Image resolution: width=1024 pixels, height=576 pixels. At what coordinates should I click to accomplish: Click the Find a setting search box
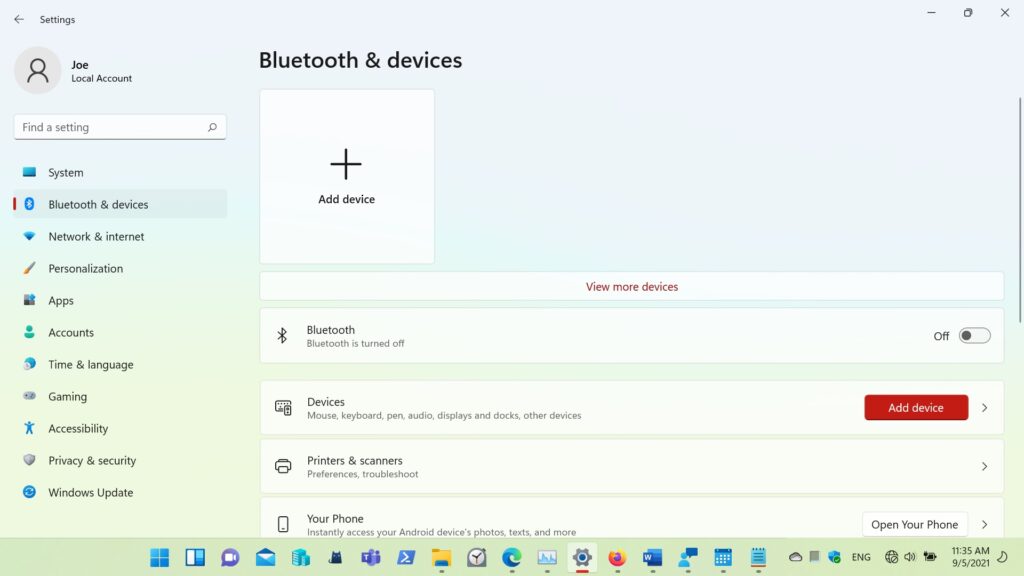click(x=110, y=128)
